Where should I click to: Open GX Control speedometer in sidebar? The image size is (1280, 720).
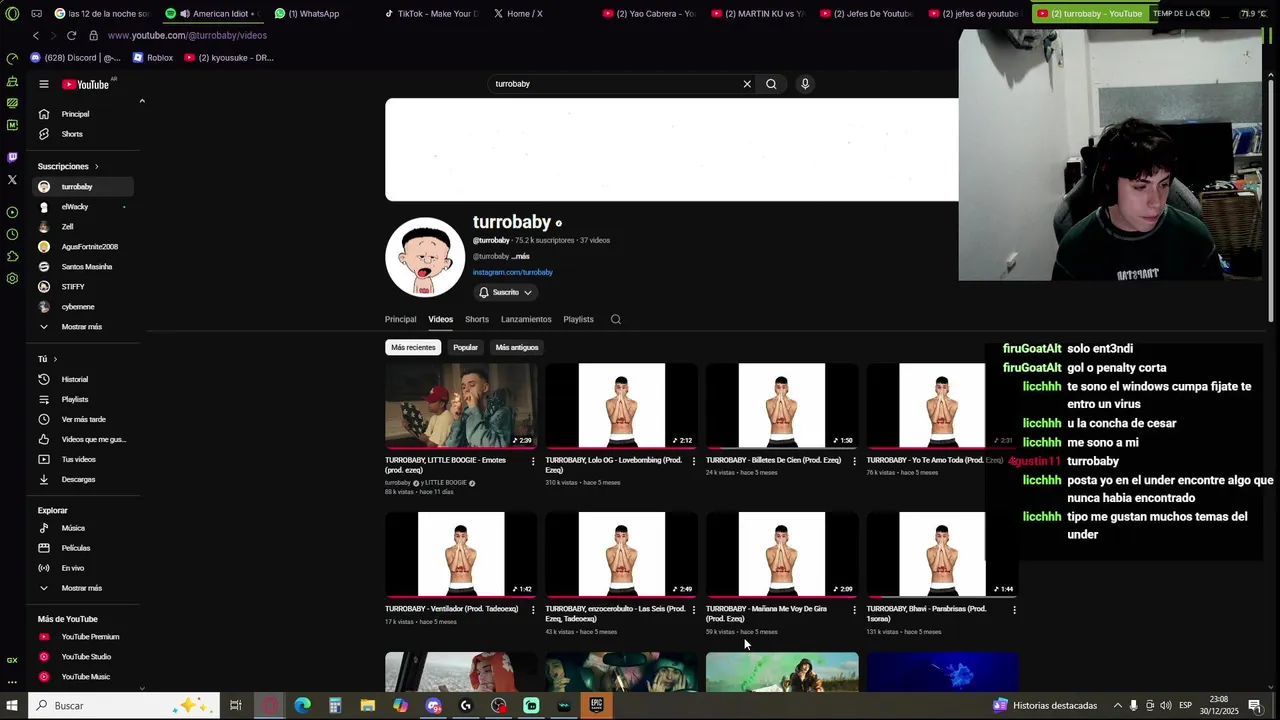pos(12,60)
